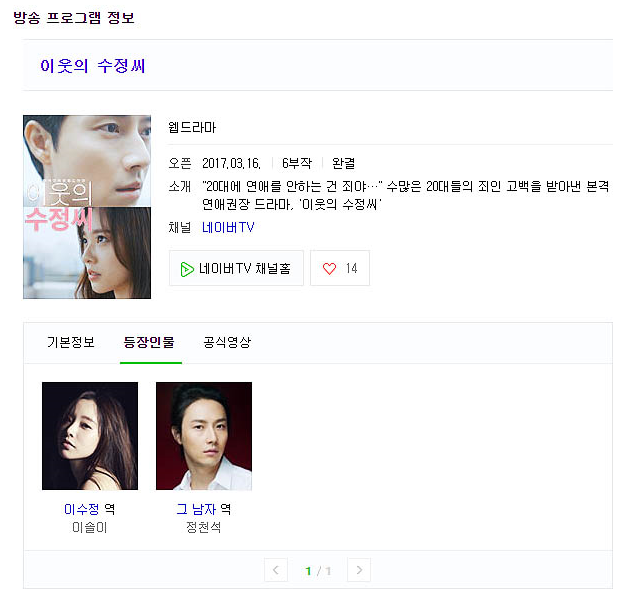The height and width of the screenshot is (599, 642).
Task: Click the 이수정 character photo
Action: [90, 436]
